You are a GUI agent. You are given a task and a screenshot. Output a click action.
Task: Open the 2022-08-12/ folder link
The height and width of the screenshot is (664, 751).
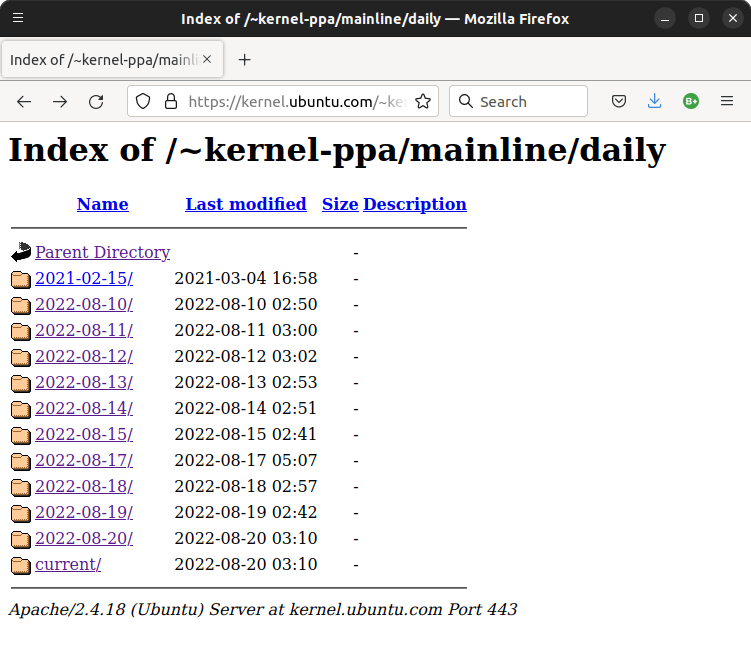click(x=84, y=356)
